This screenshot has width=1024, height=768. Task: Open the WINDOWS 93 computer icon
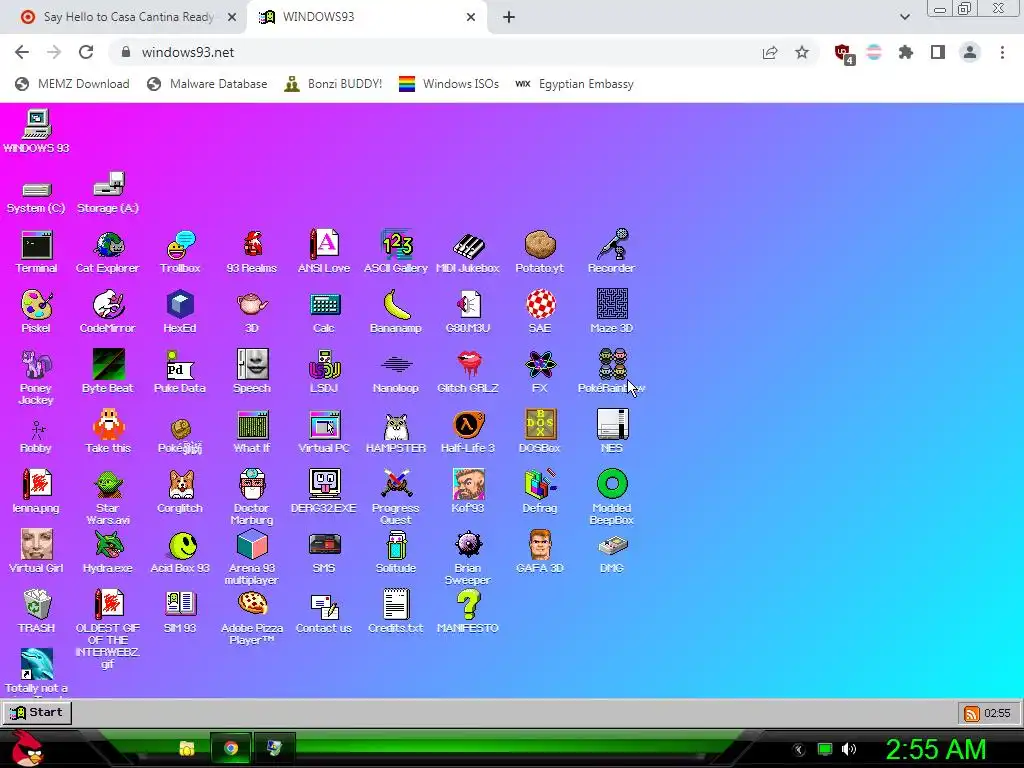tap(37, 131)
